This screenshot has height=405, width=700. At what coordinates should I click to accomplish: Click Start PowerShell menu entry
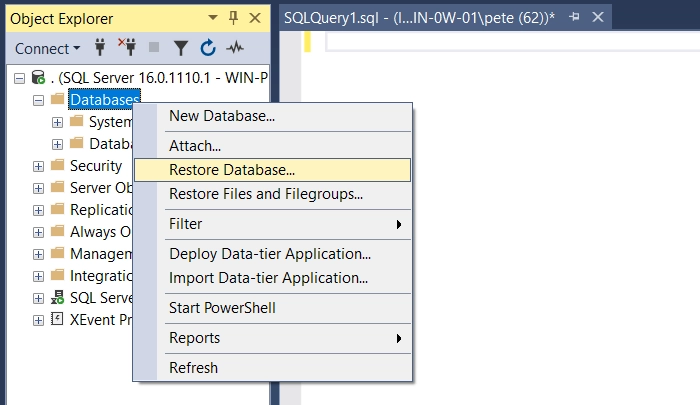[222, 308]
